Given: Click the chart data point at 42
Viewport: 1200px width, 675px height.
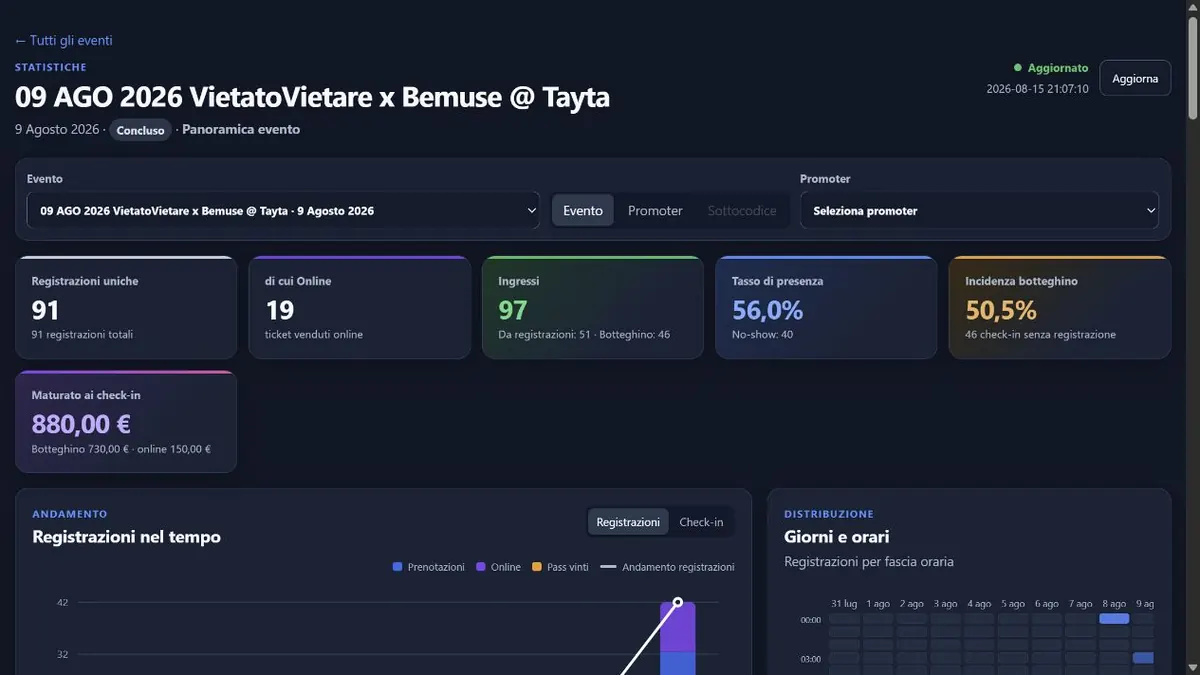Looking at the screenshot, I should point(678,602).
